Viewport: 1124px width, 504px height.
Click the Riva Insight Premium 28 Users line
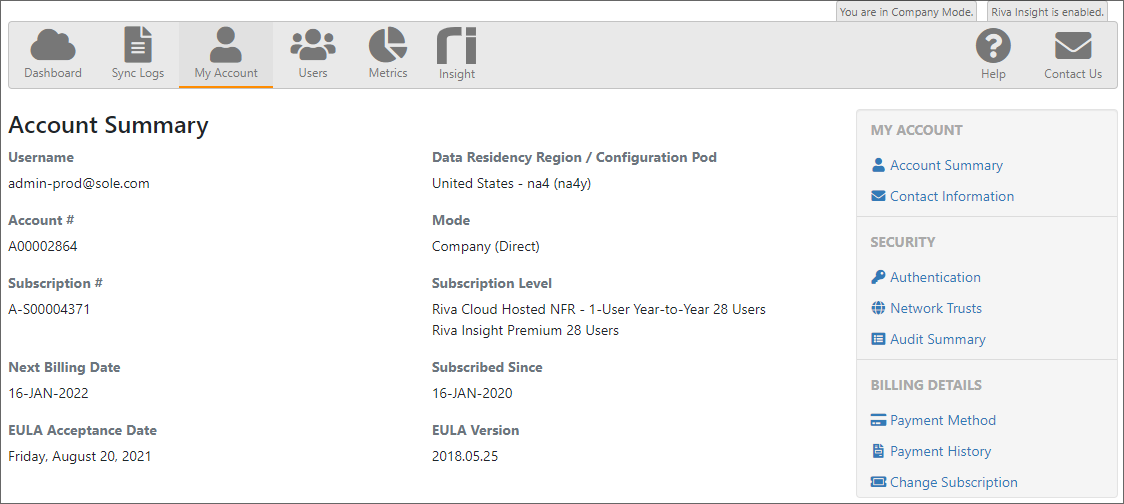pos(525,331)
